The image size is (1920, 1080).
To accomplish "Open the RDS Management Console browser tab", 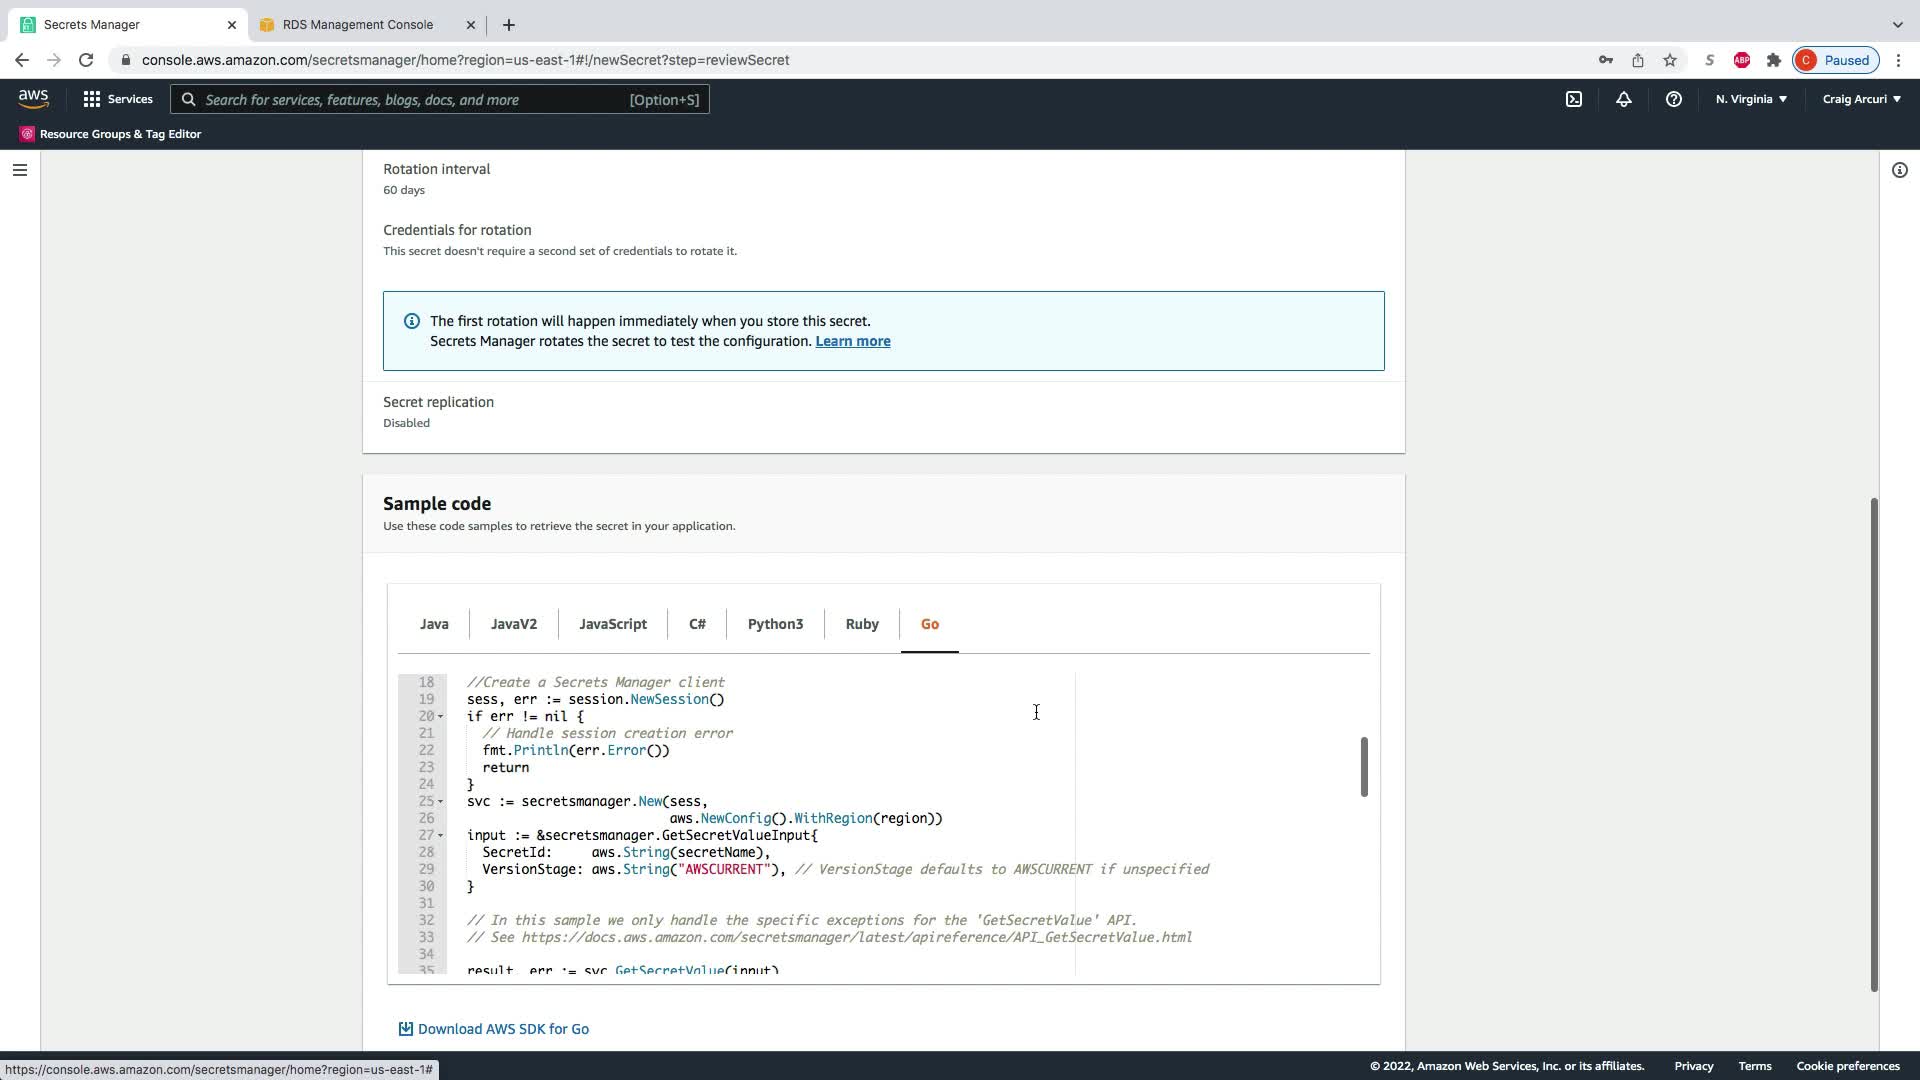I will click(x=357, y=24).
